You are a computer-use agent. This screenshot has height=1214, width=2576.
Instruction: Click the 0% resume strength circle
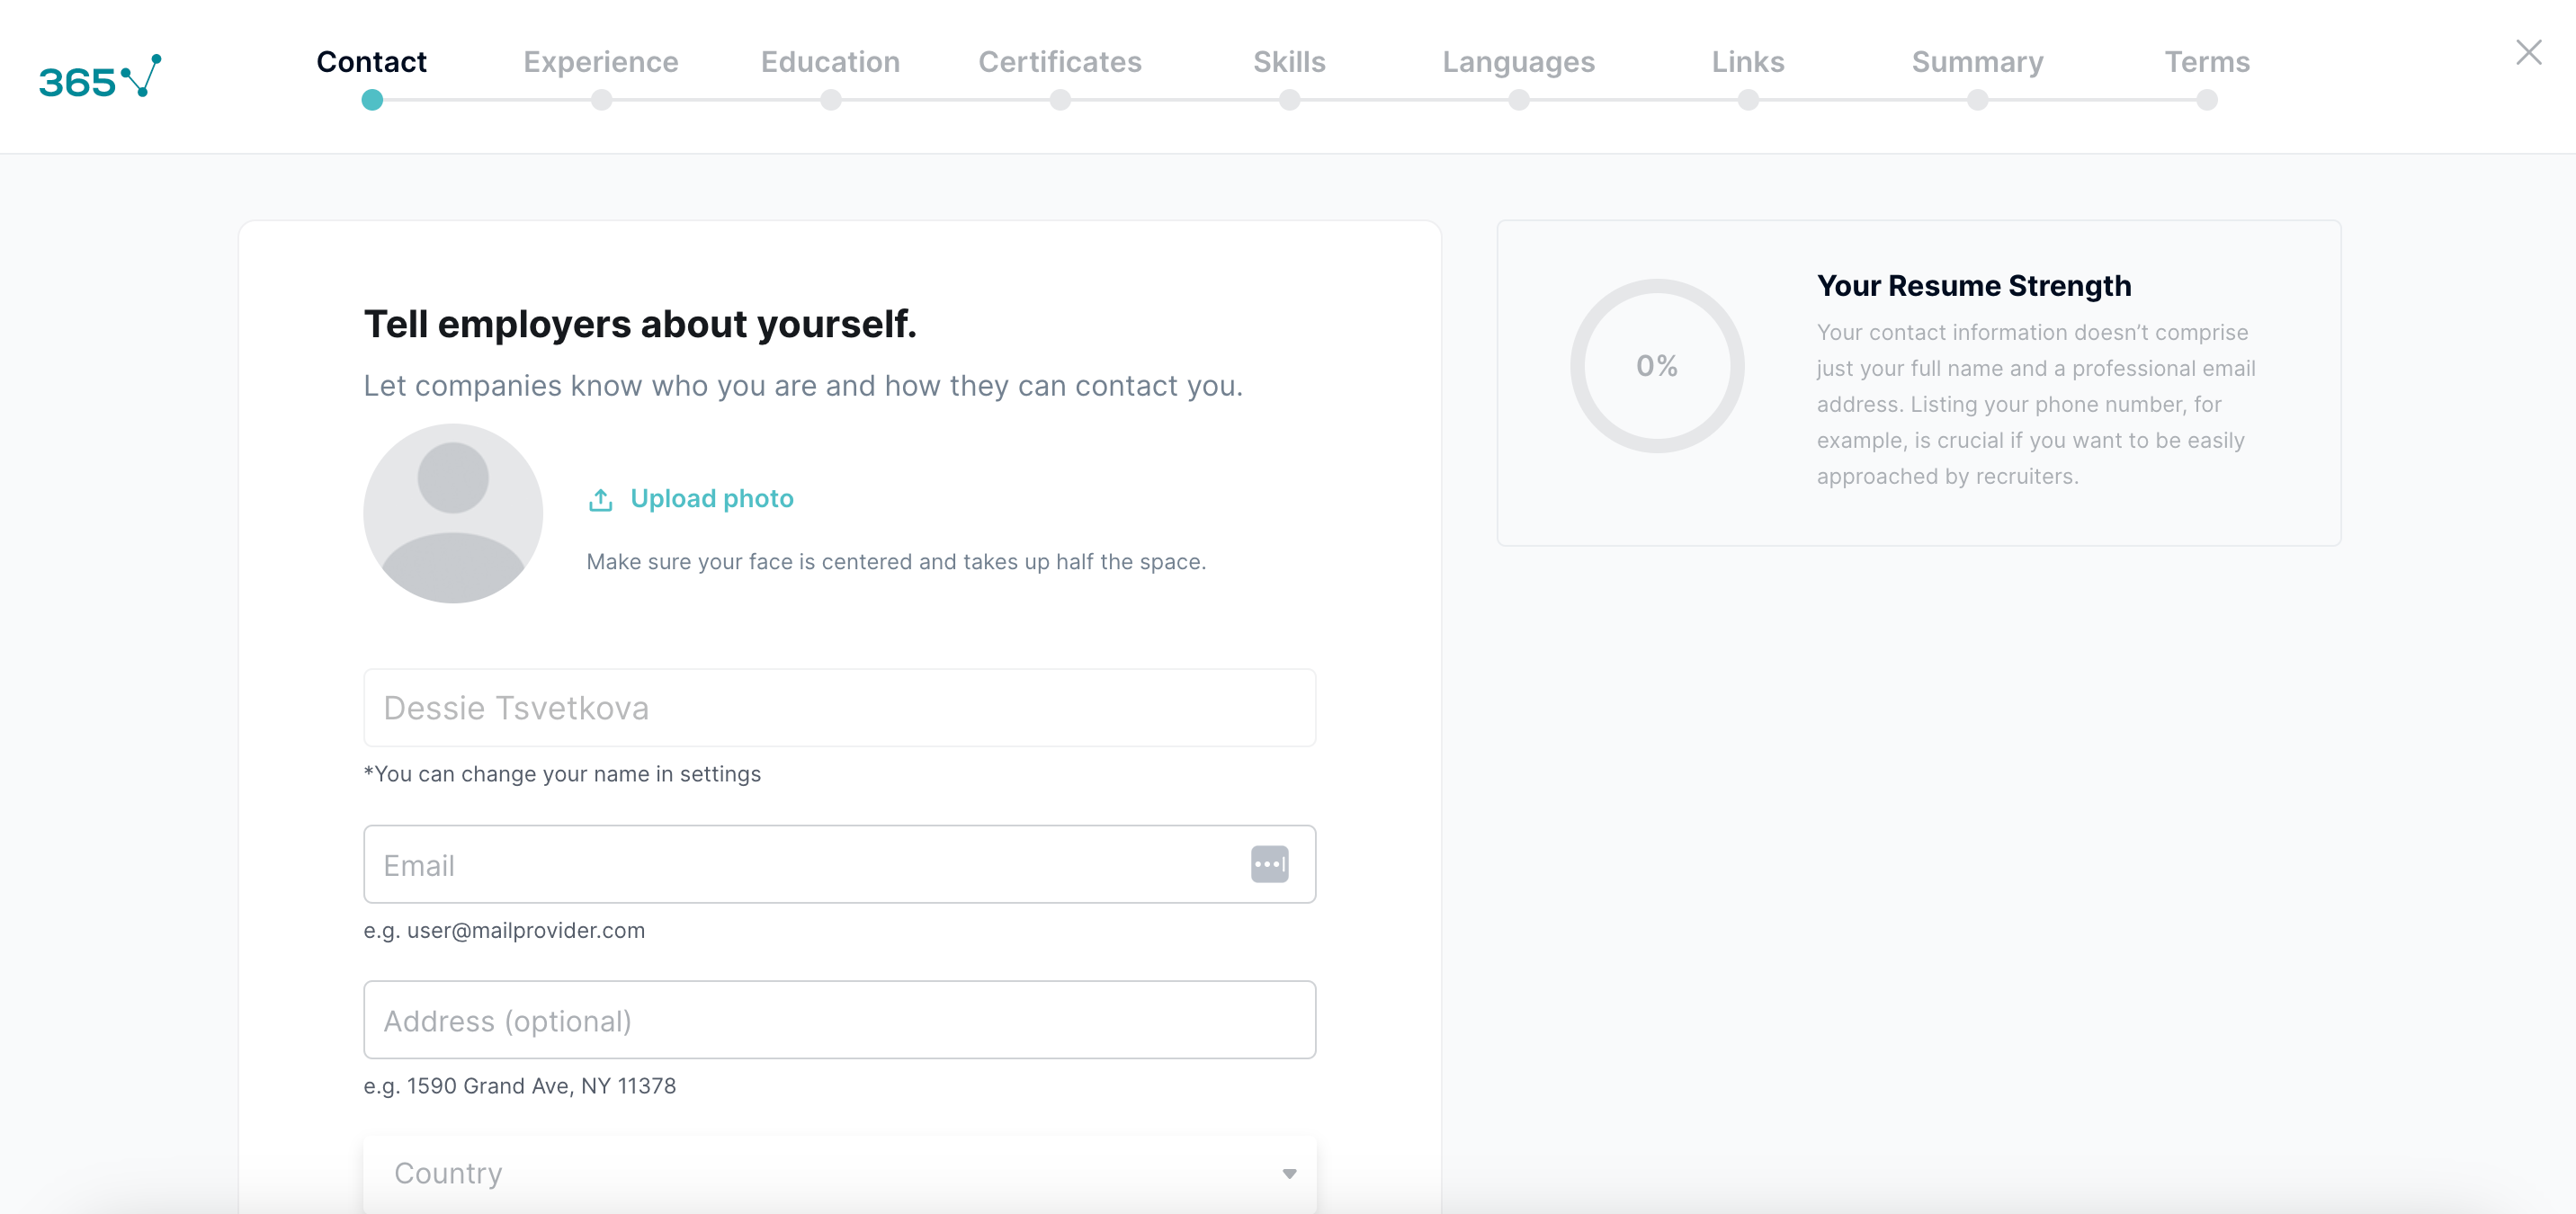point(1656,366)
